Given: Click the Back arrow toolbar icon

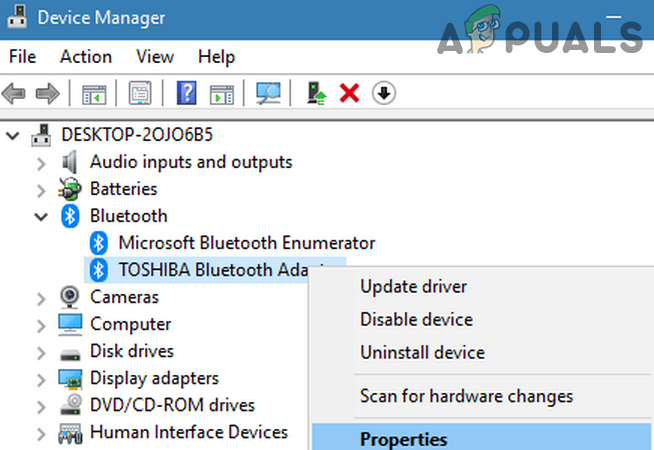Looking at the screenshot, I should pyautogui.click(x=14, y=93).
